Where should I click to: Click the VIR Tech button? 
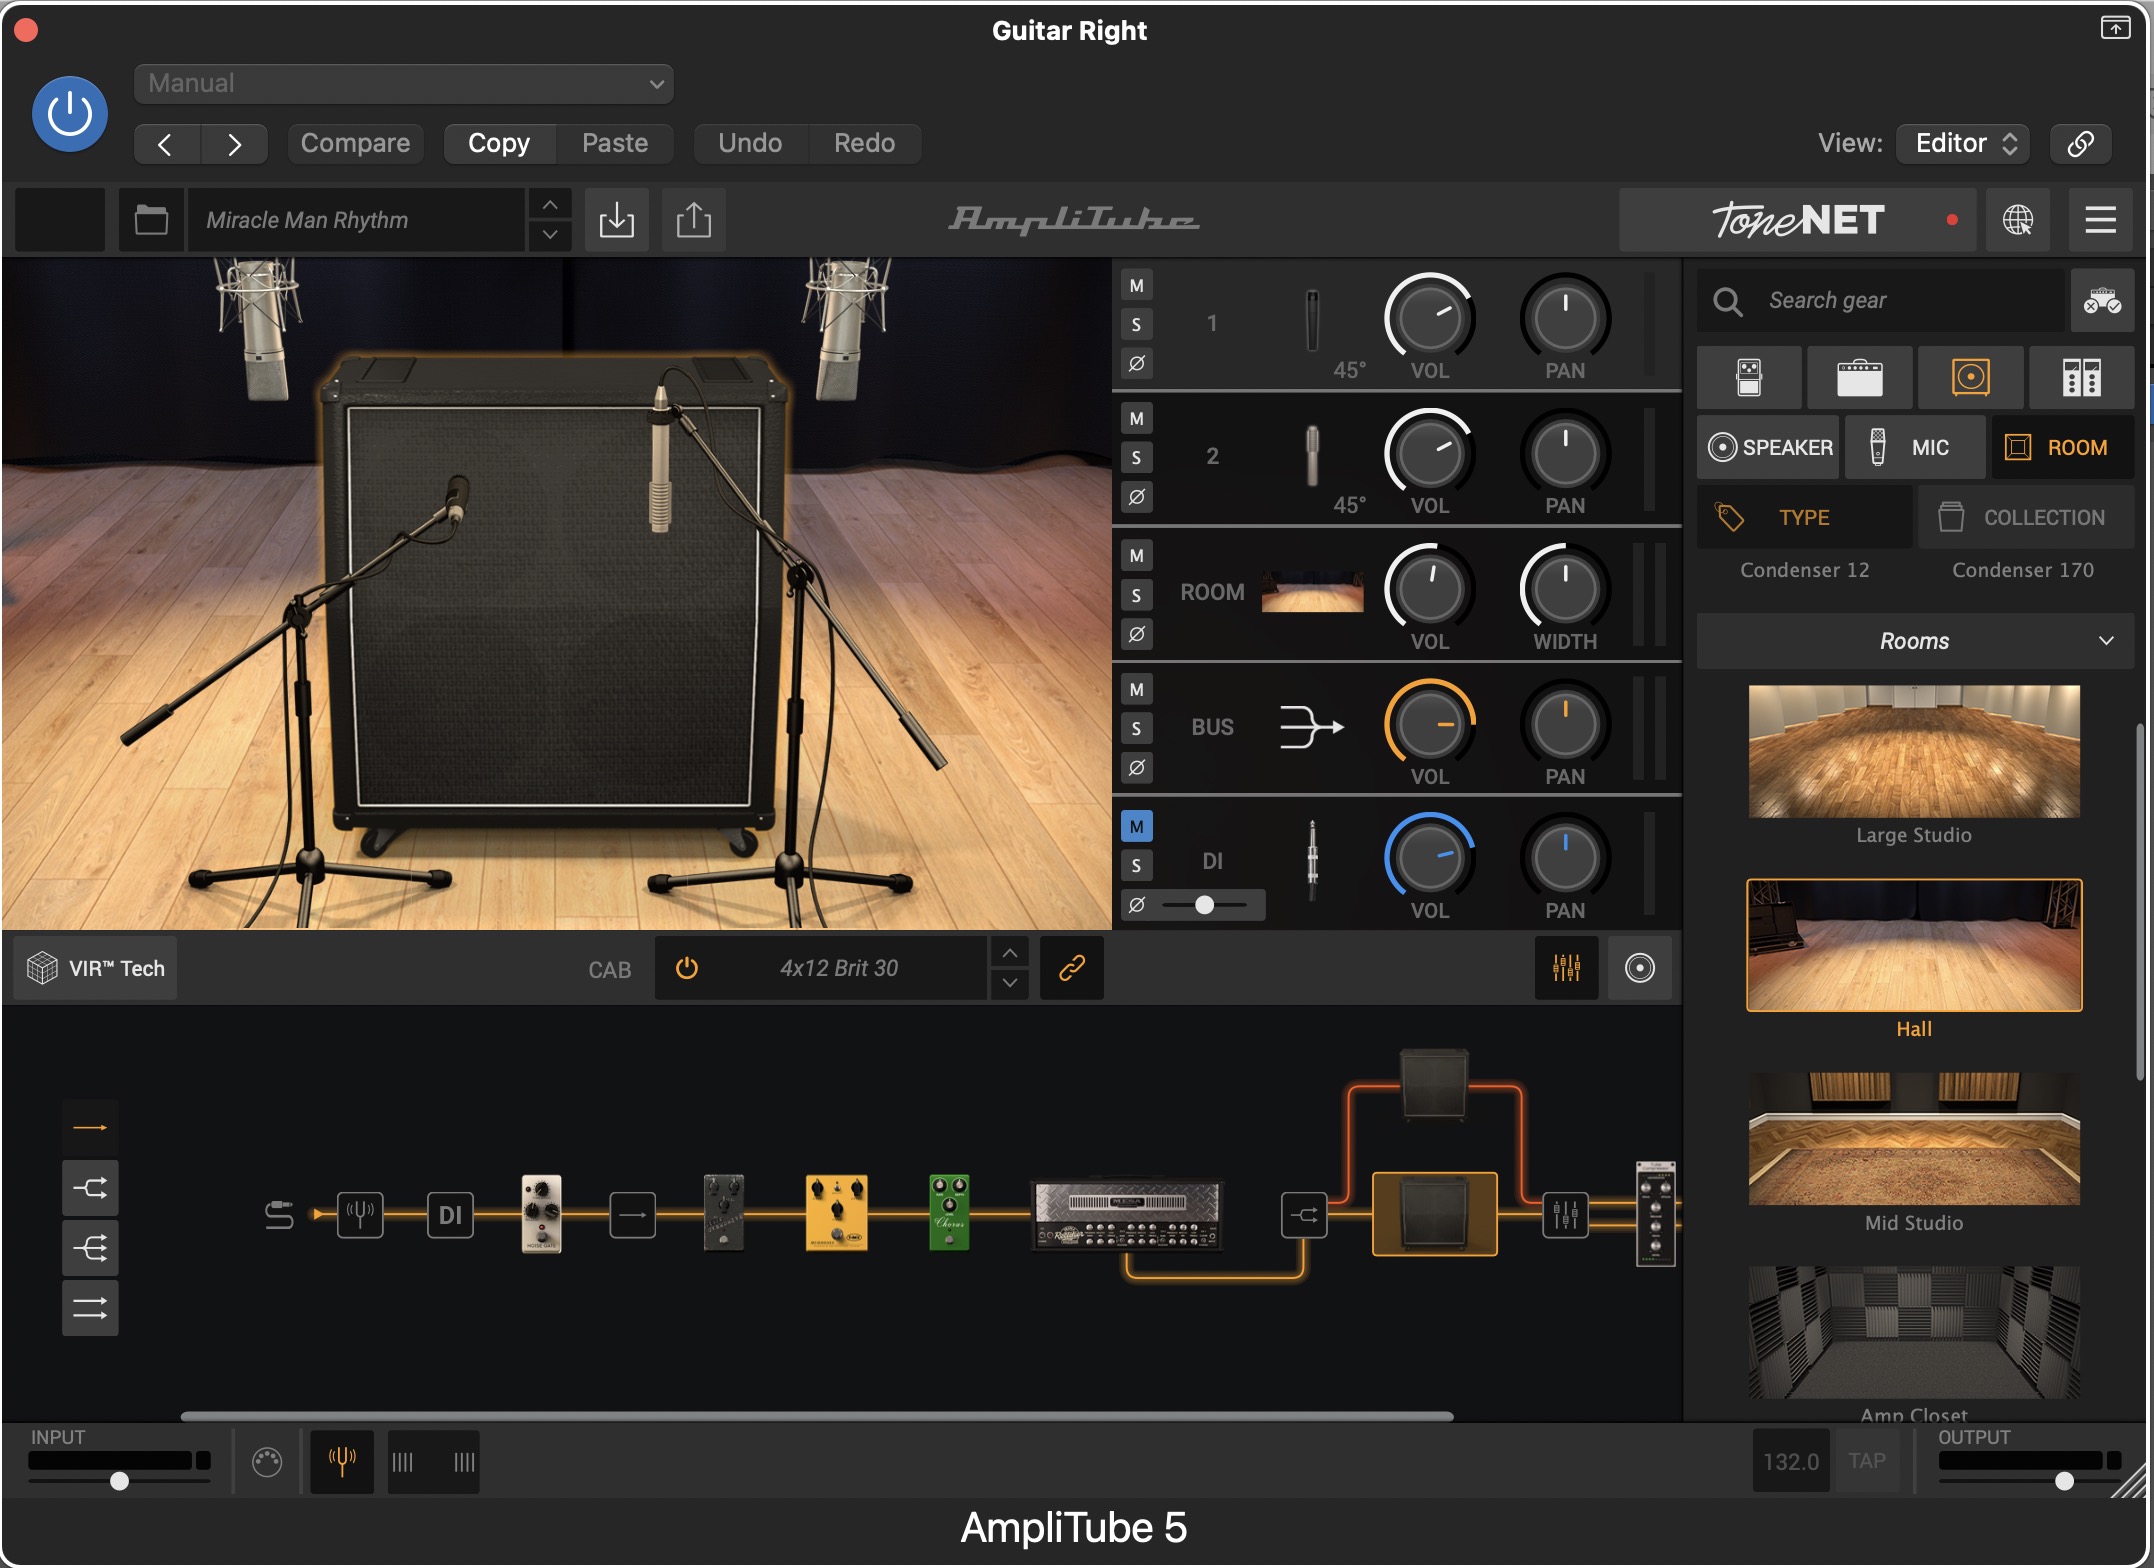(x=96, y=969)
